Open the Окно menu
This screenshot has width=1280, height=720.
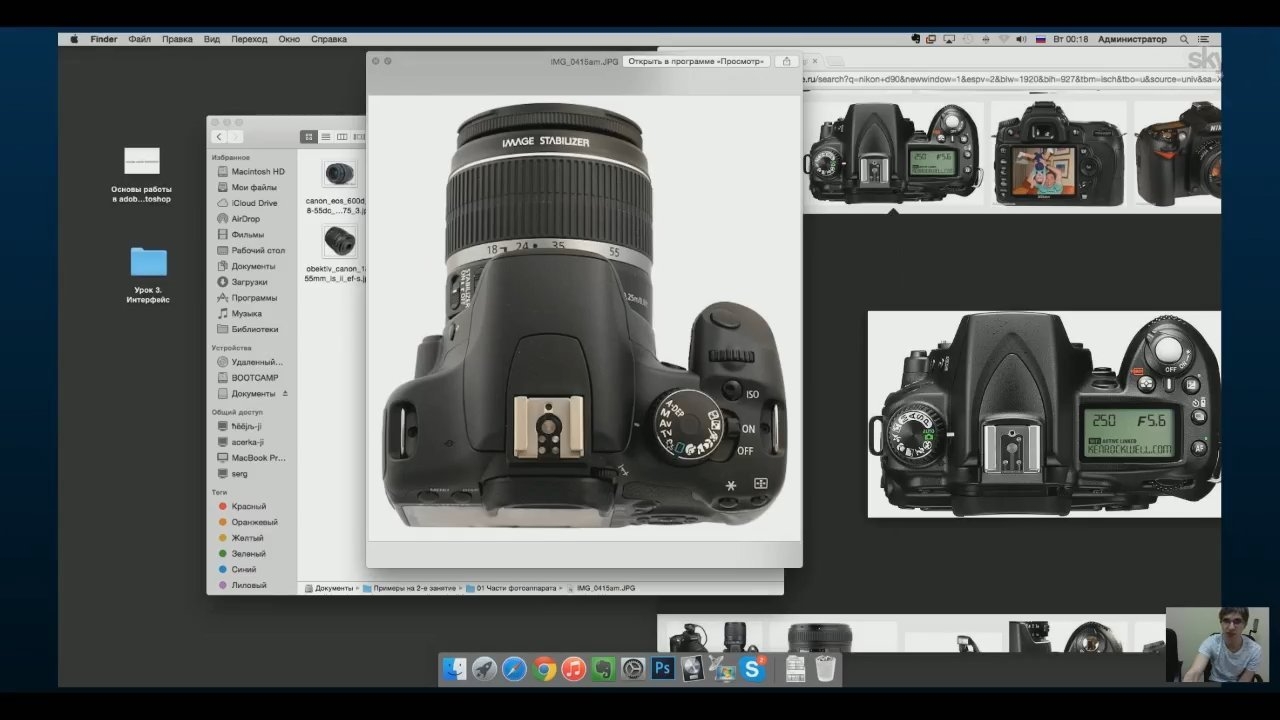(x=289, y=39)
